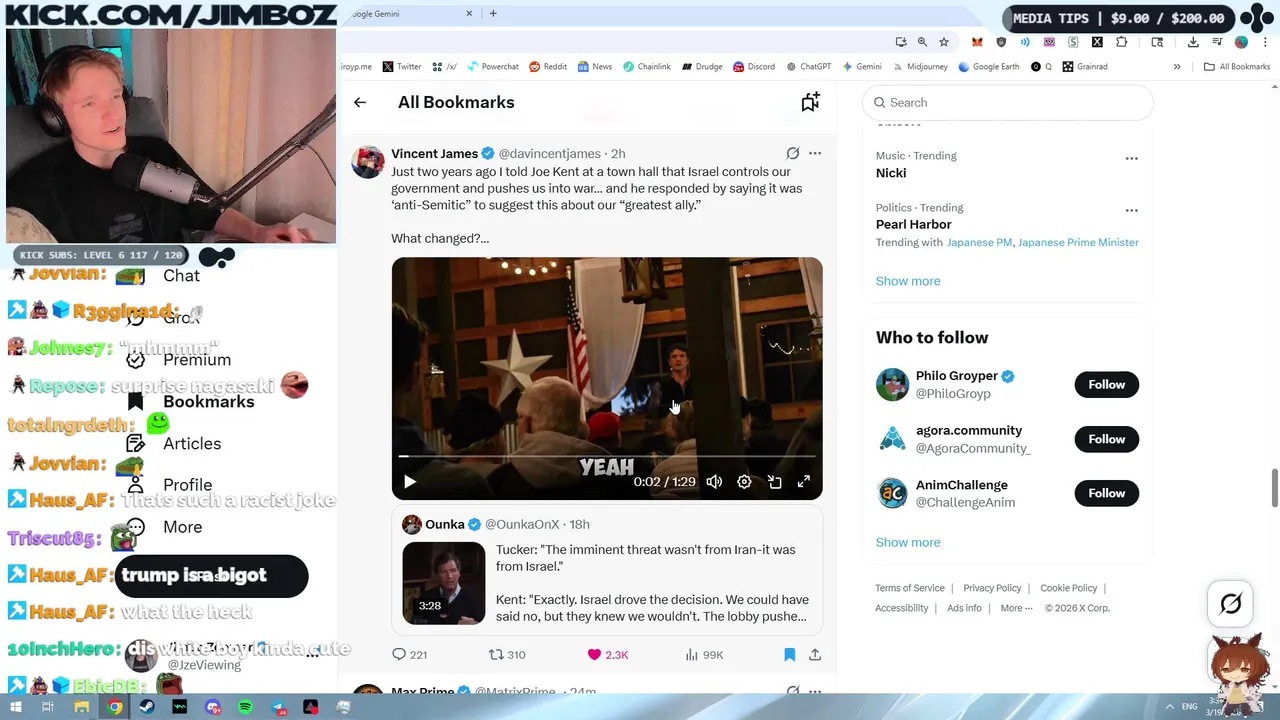The image size is (1280, 720).
Task: Open more options for Nicki trend
Action: [1131, 158]
